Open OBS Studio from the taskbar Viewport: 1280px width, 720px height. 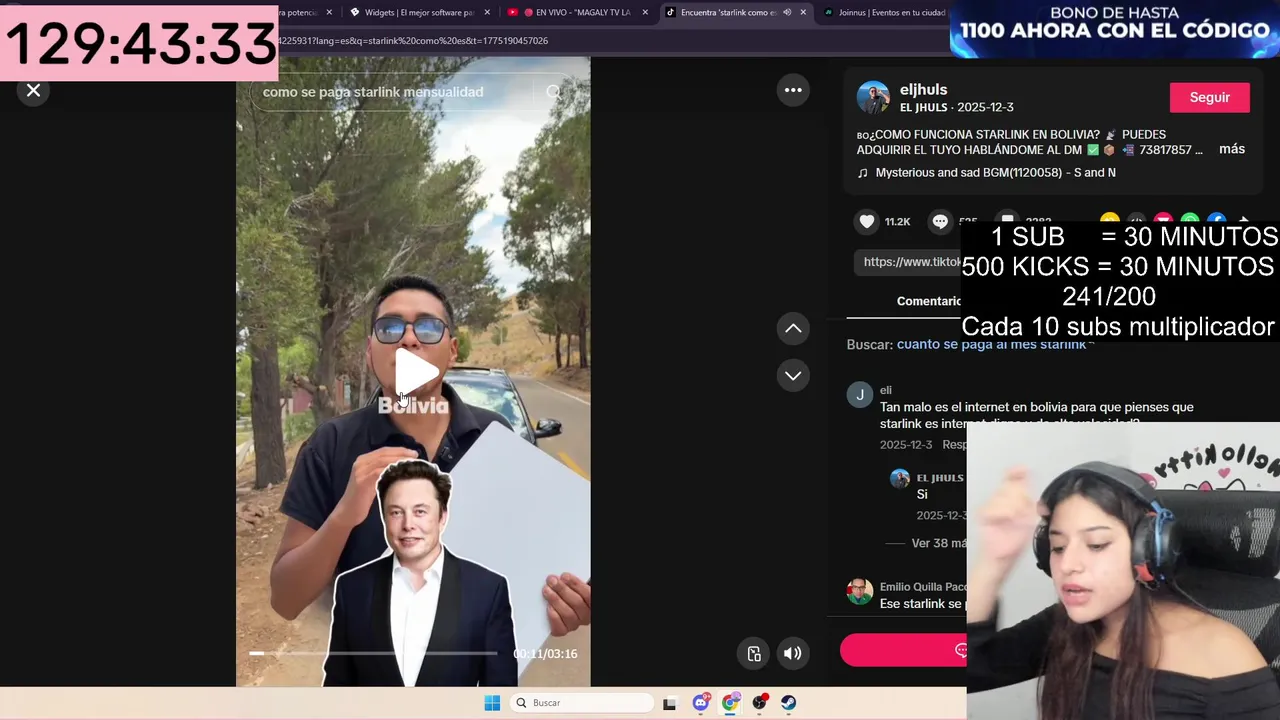tap(760, 703)
